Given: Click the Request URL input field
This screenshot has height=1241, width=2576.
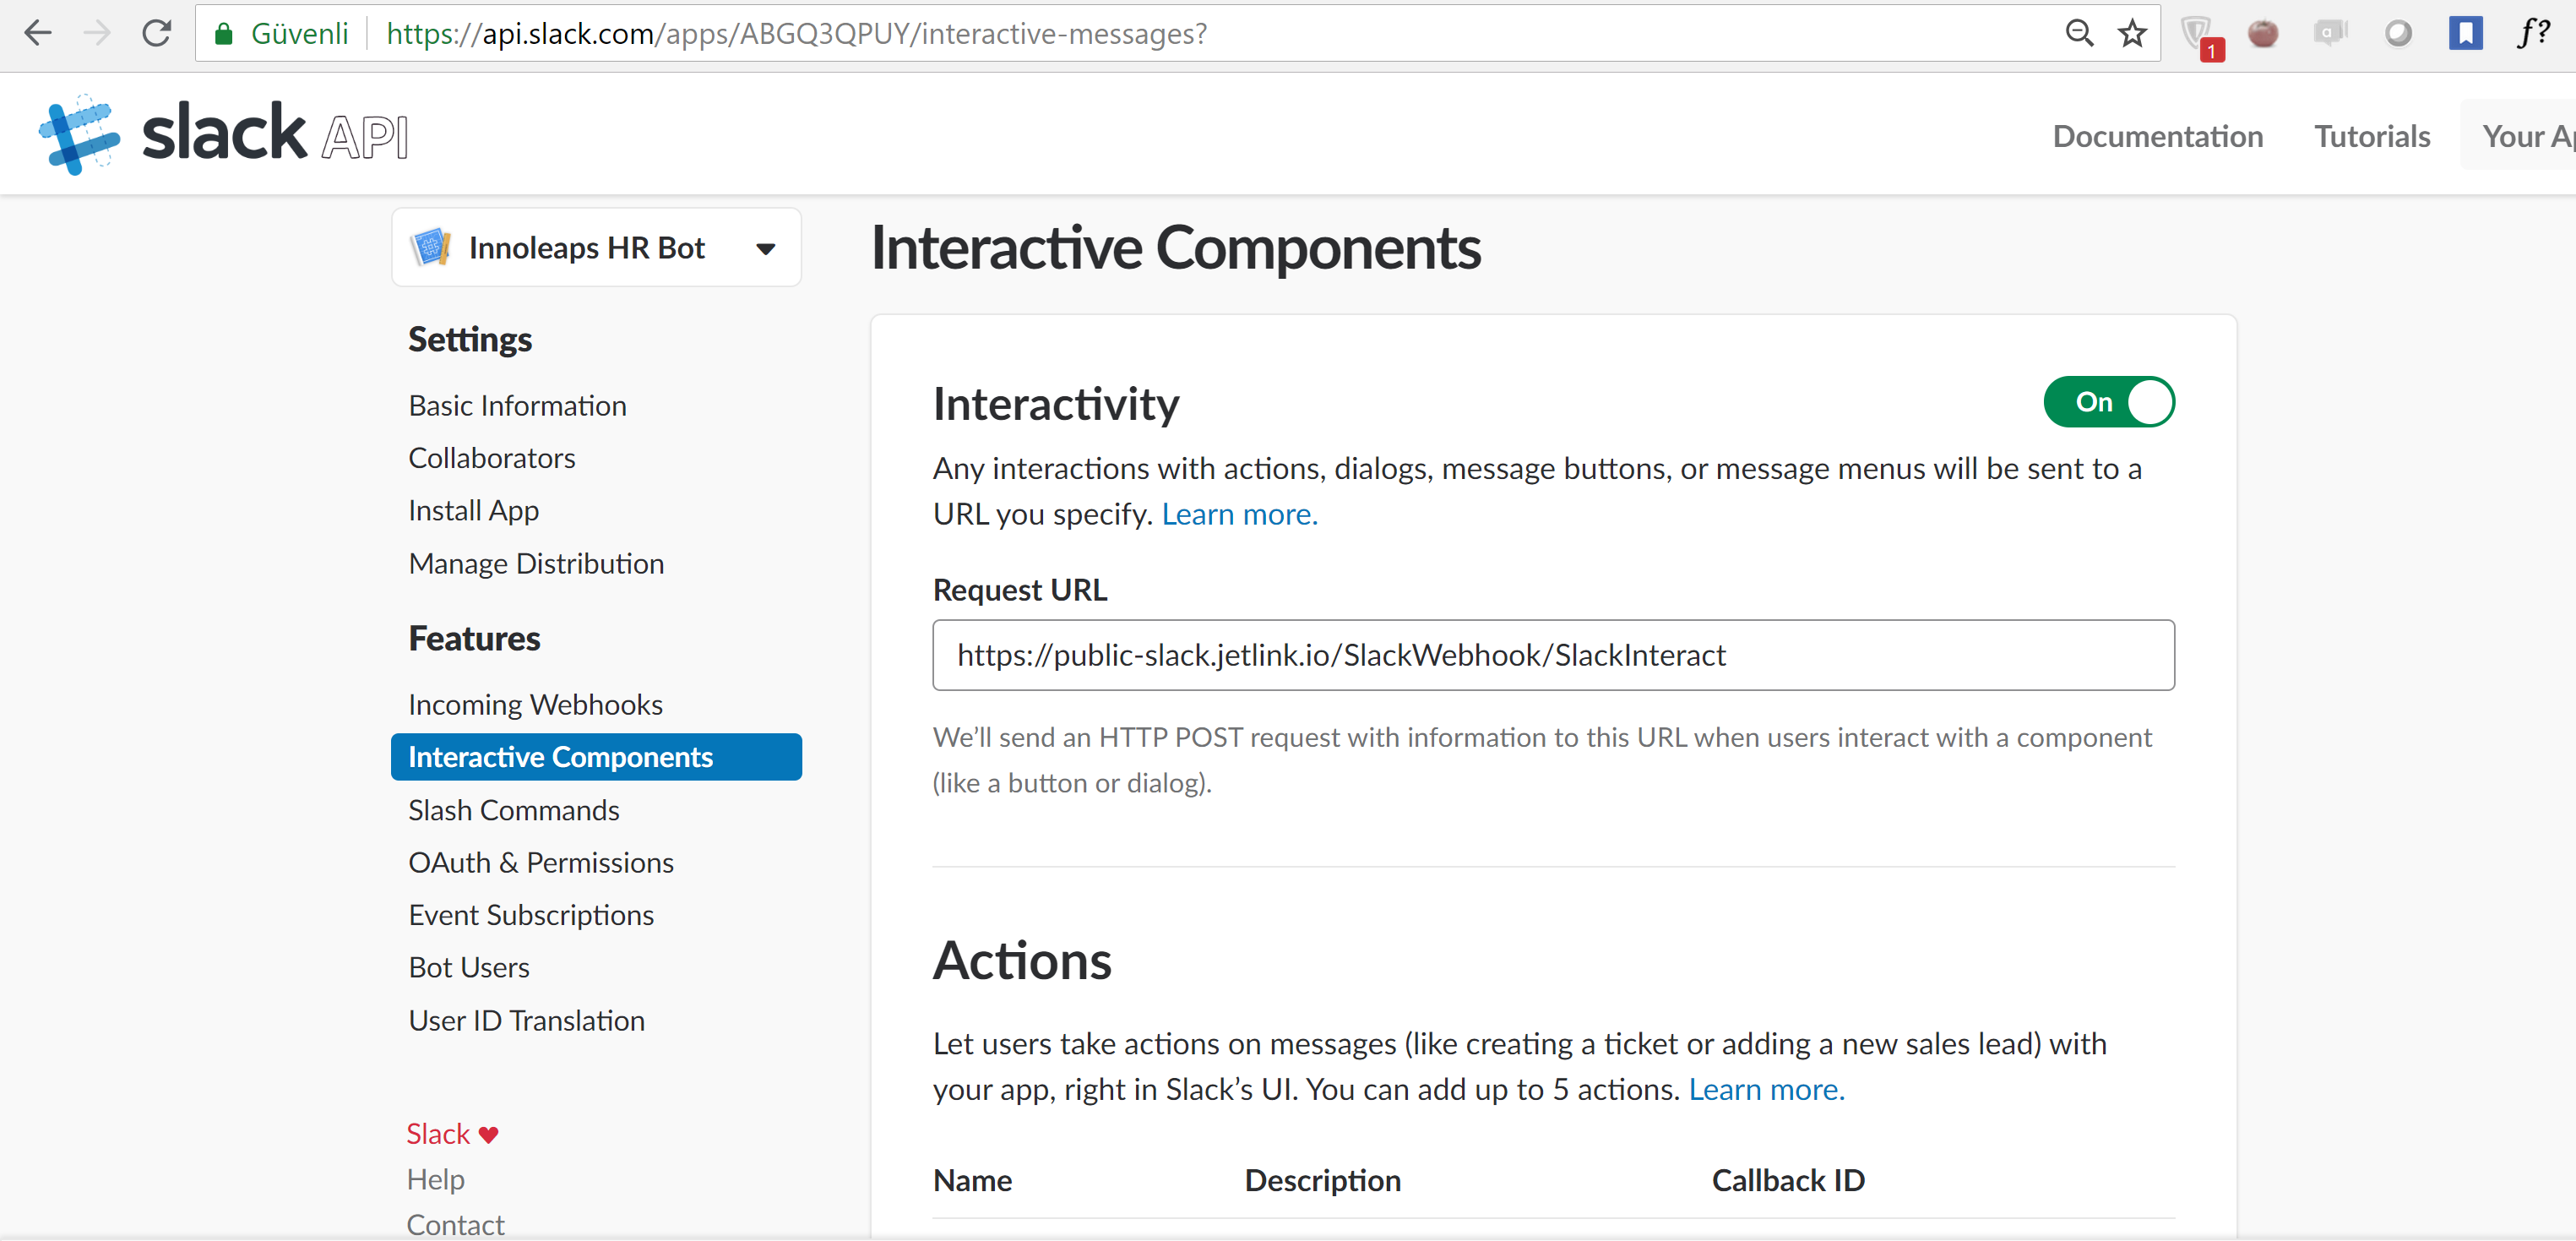Looking at the screenshot, I should pyautogui.click(x=1552, y=655).
